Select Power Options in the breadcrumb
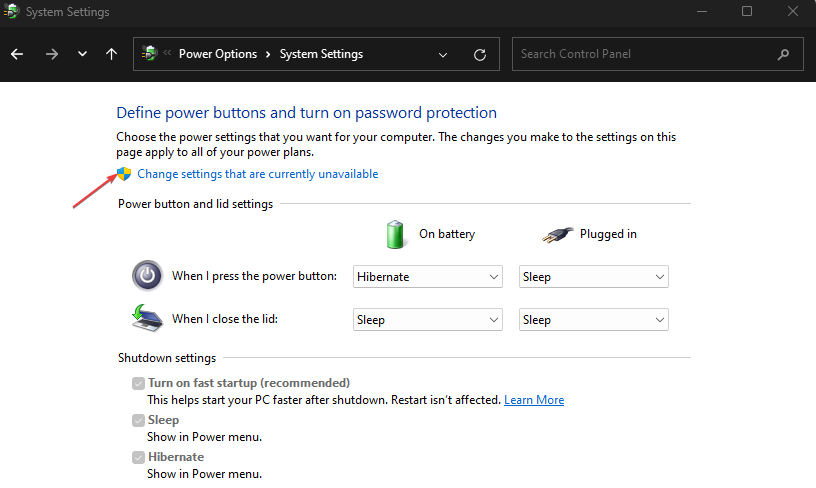Screen dimensions: 816x488 pos(218,54)
